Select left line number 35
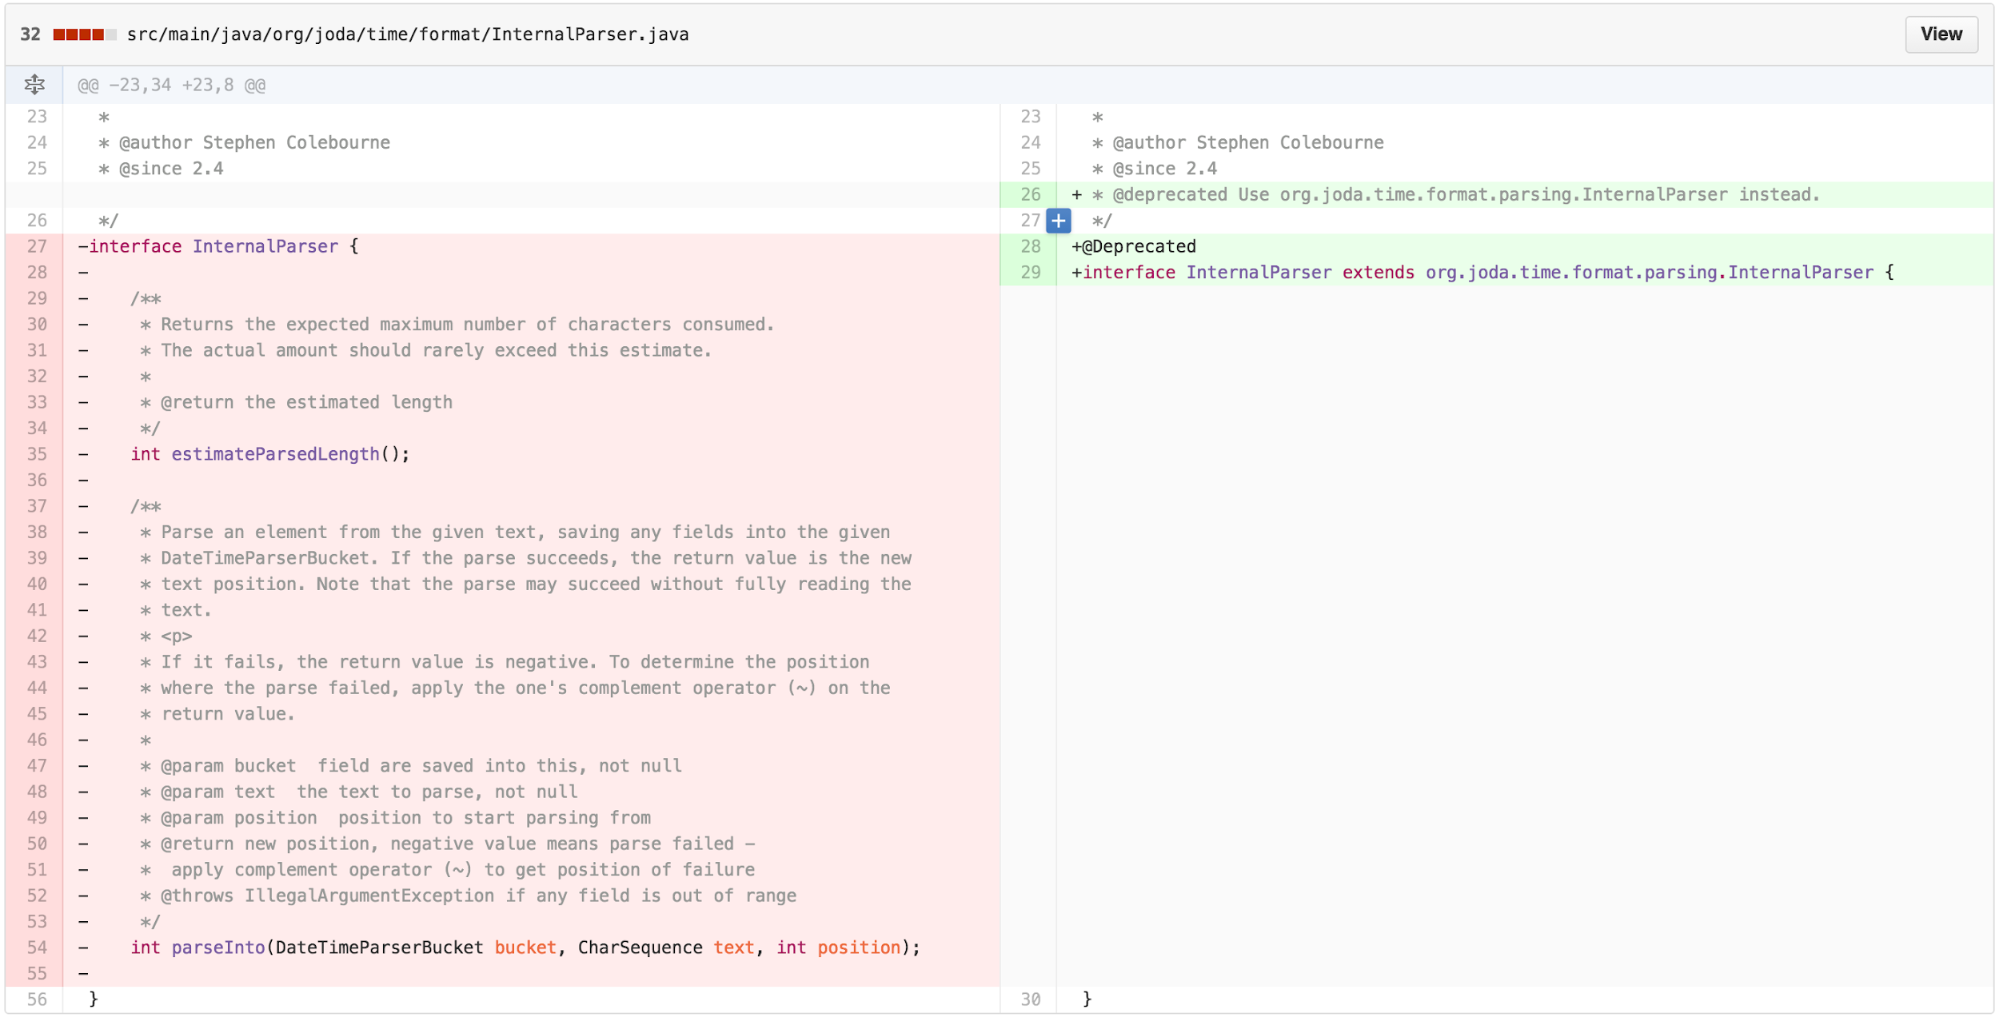This screenshot has width=1999, height=1018. click(35, 455)
